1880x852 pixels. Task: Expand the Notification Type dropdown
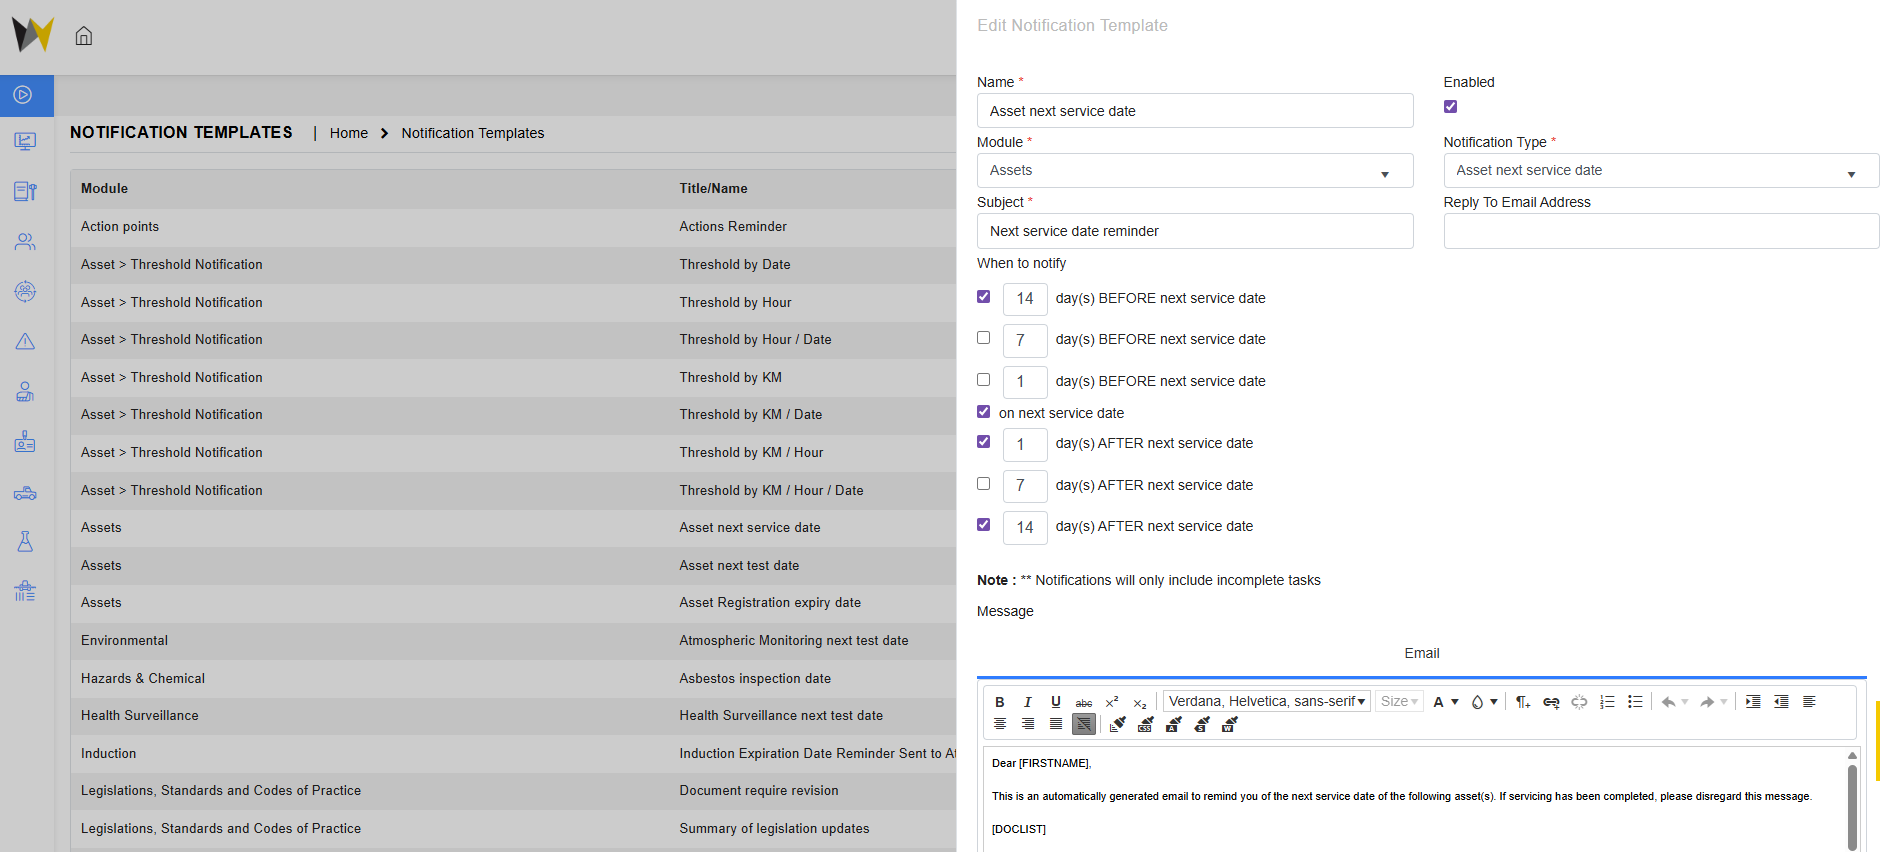(1660, 171)
